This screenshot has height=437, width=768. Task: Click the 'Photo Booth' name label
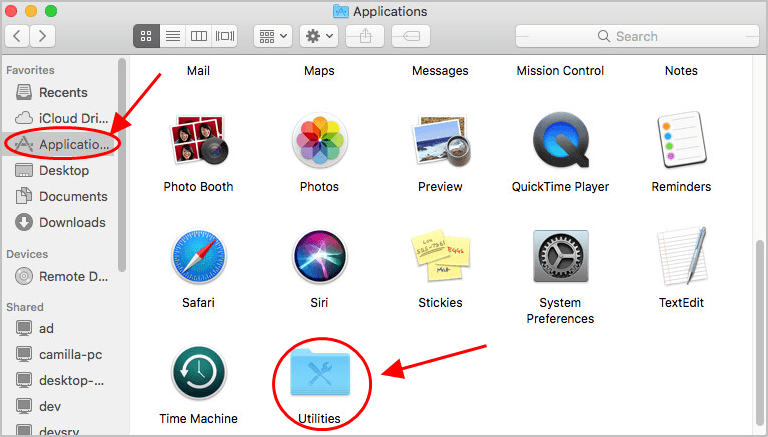tap(198, 187)
